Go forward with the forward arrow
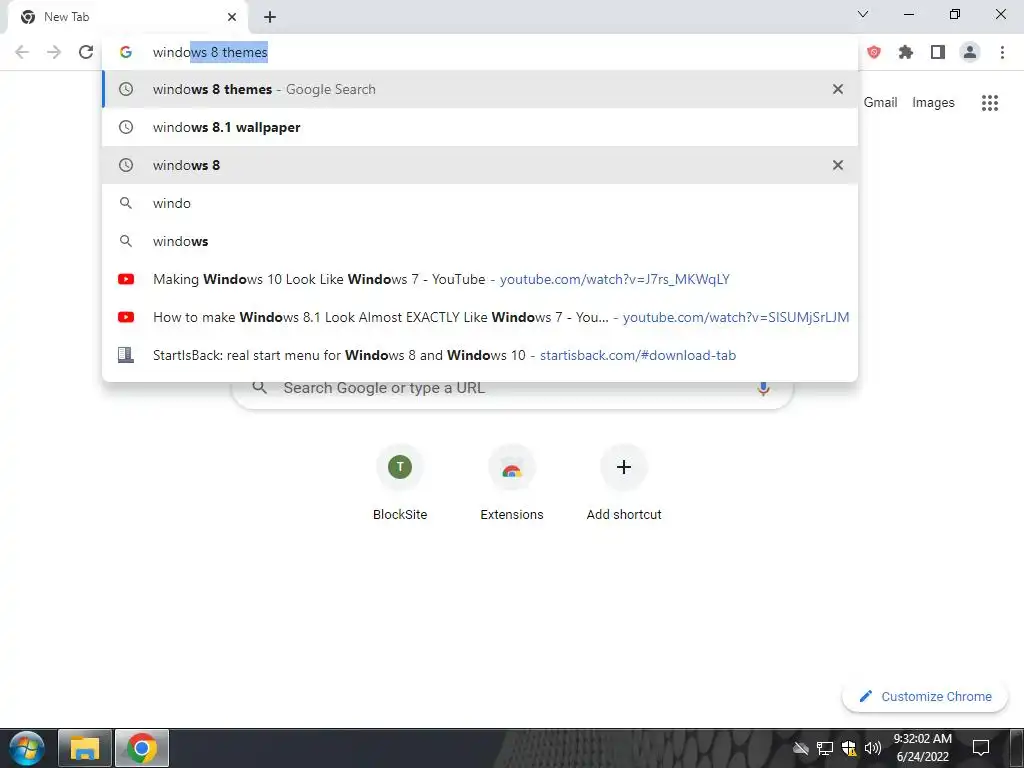1024x768 pixels. (54, 52)
